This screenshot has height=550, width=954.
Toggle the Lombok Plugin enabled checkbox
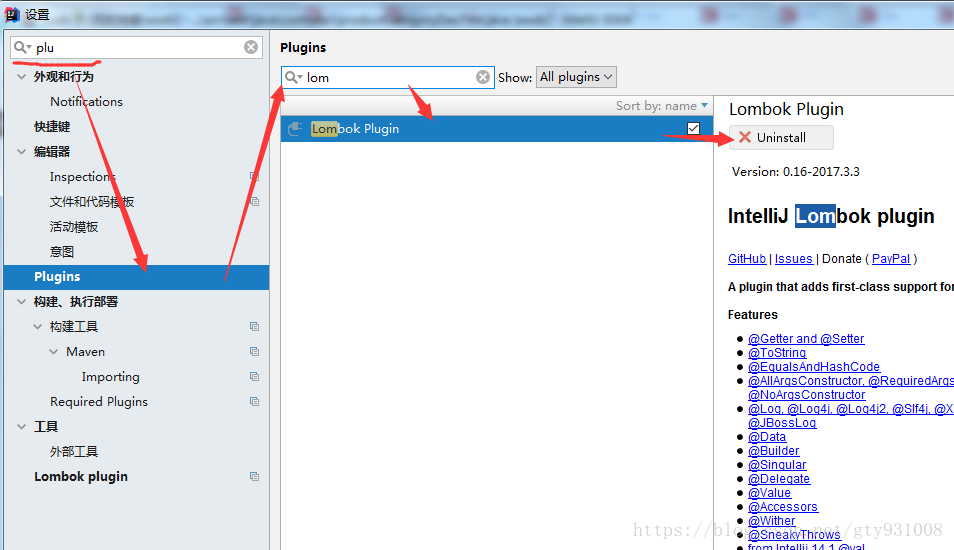pos(693,128)
